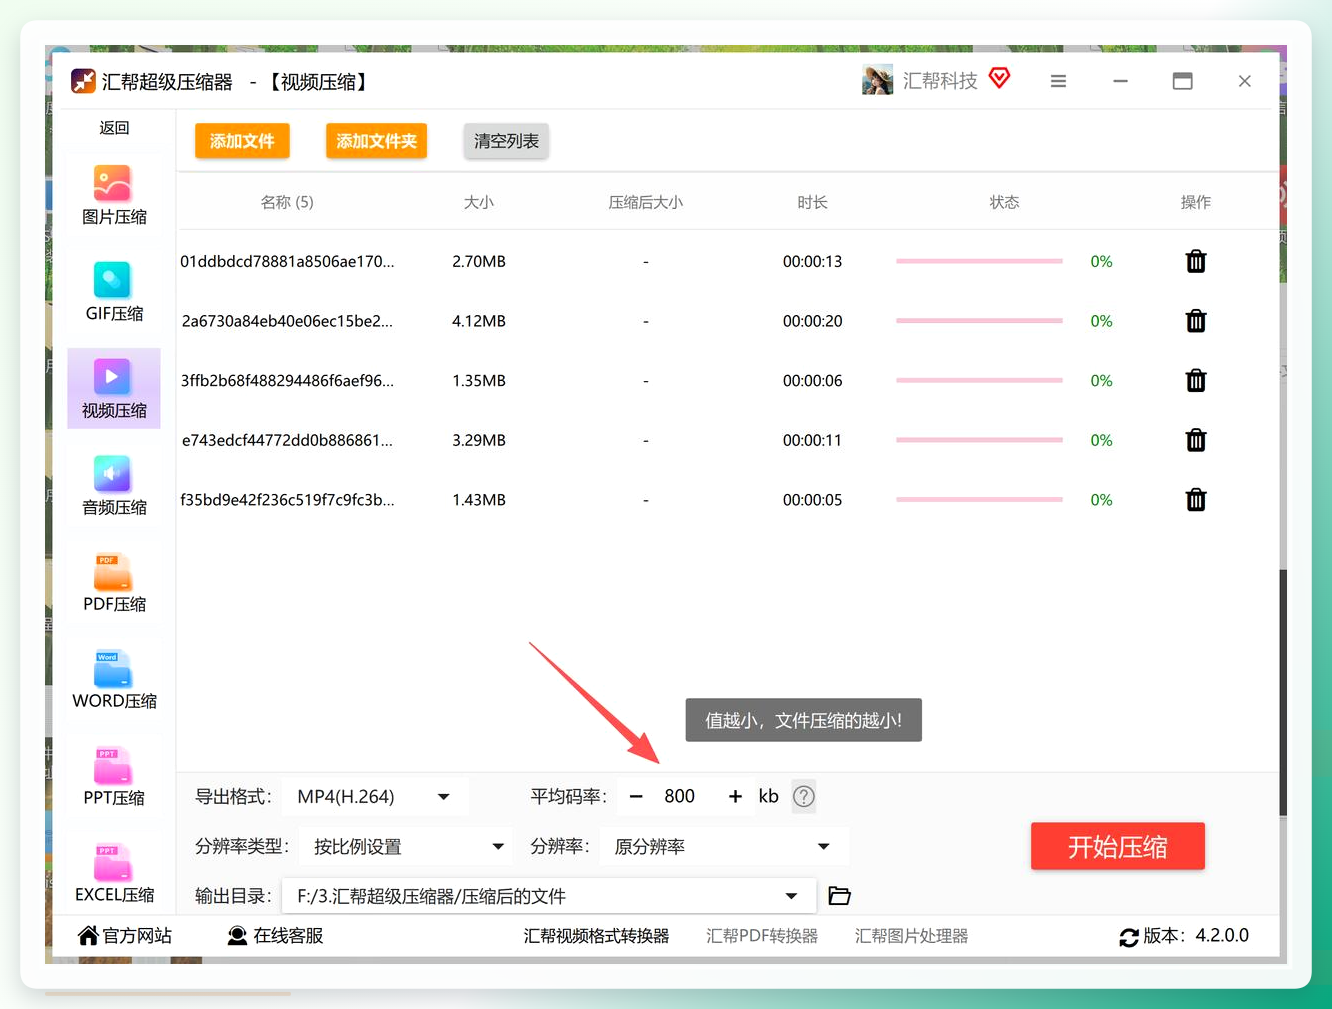Click the 汇帮科技 user avatar
The height and width of the screenshot is (1009, 1332).
878,81
